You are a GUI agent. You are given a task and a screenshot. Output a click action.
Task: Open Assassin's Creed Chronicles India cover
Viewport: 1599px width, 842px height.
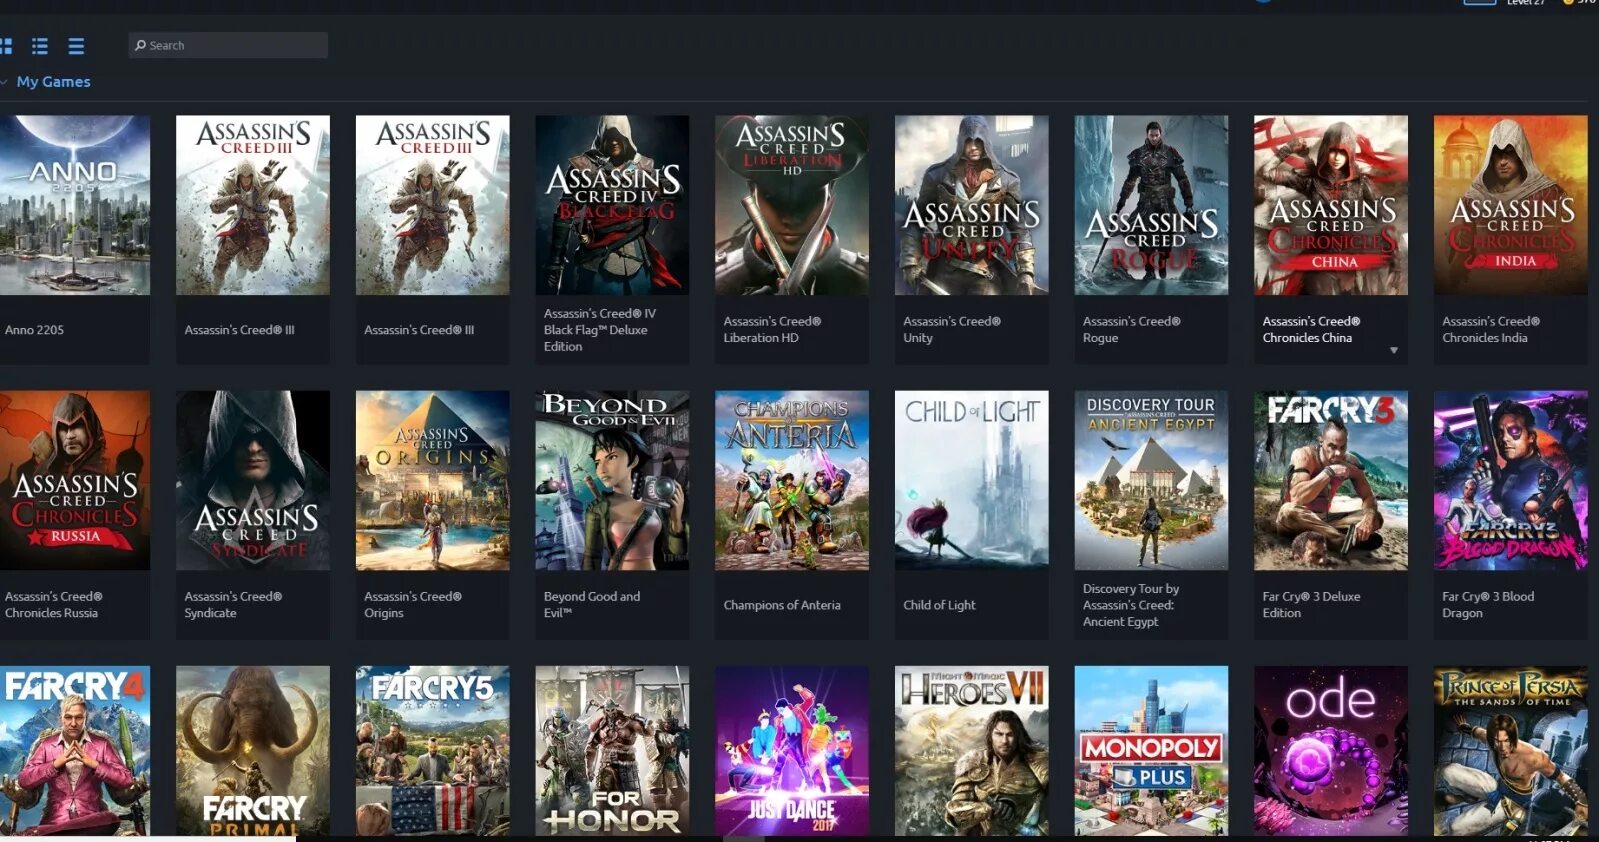pyautogui.click(x=1511, y=205)
